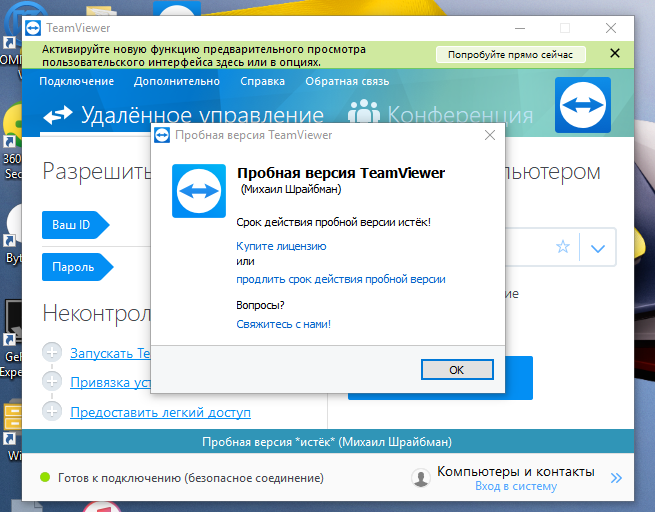Expand the Computers and contacts panel arrows
The height and width of the screenshot is (512, 655).
pos(616,478)
